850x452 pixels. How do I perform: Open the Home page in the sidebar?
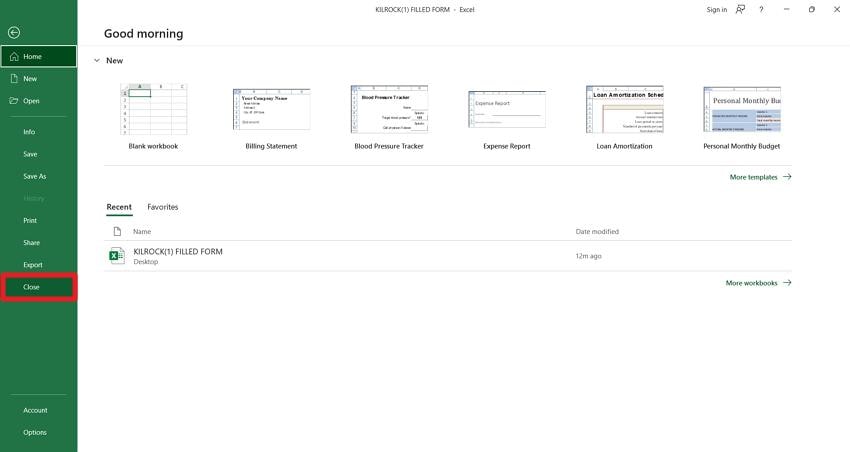(x=38, y=56)
